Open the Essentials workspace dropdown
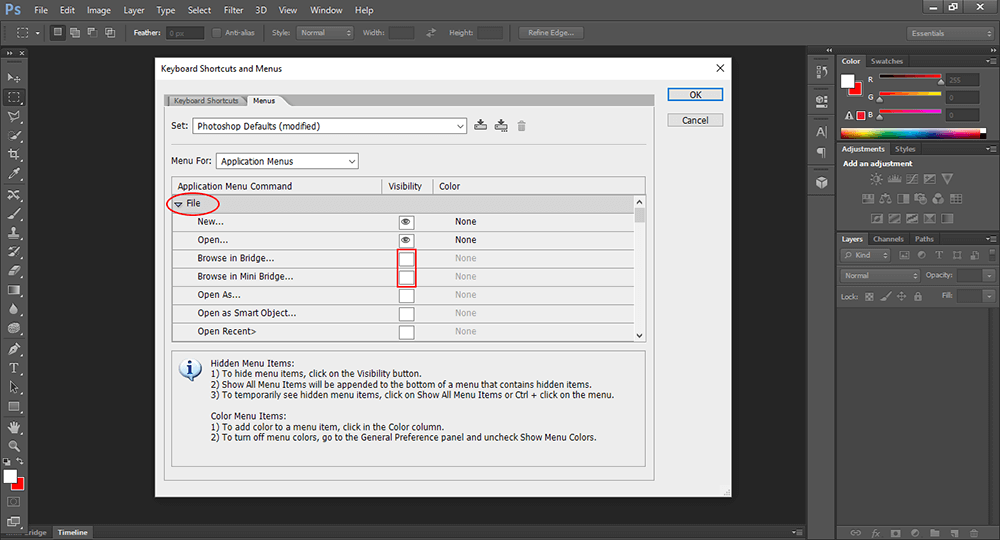Image resolution: width=1000 pixels, height=540 pixels. coord(950,33)
